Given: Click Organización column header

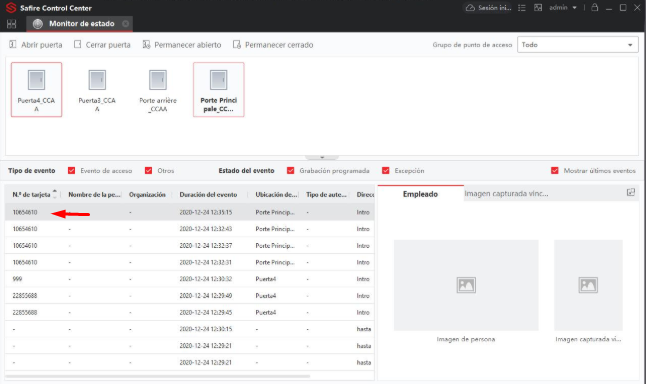Looking at the screenshot, I should coord(147,194).
